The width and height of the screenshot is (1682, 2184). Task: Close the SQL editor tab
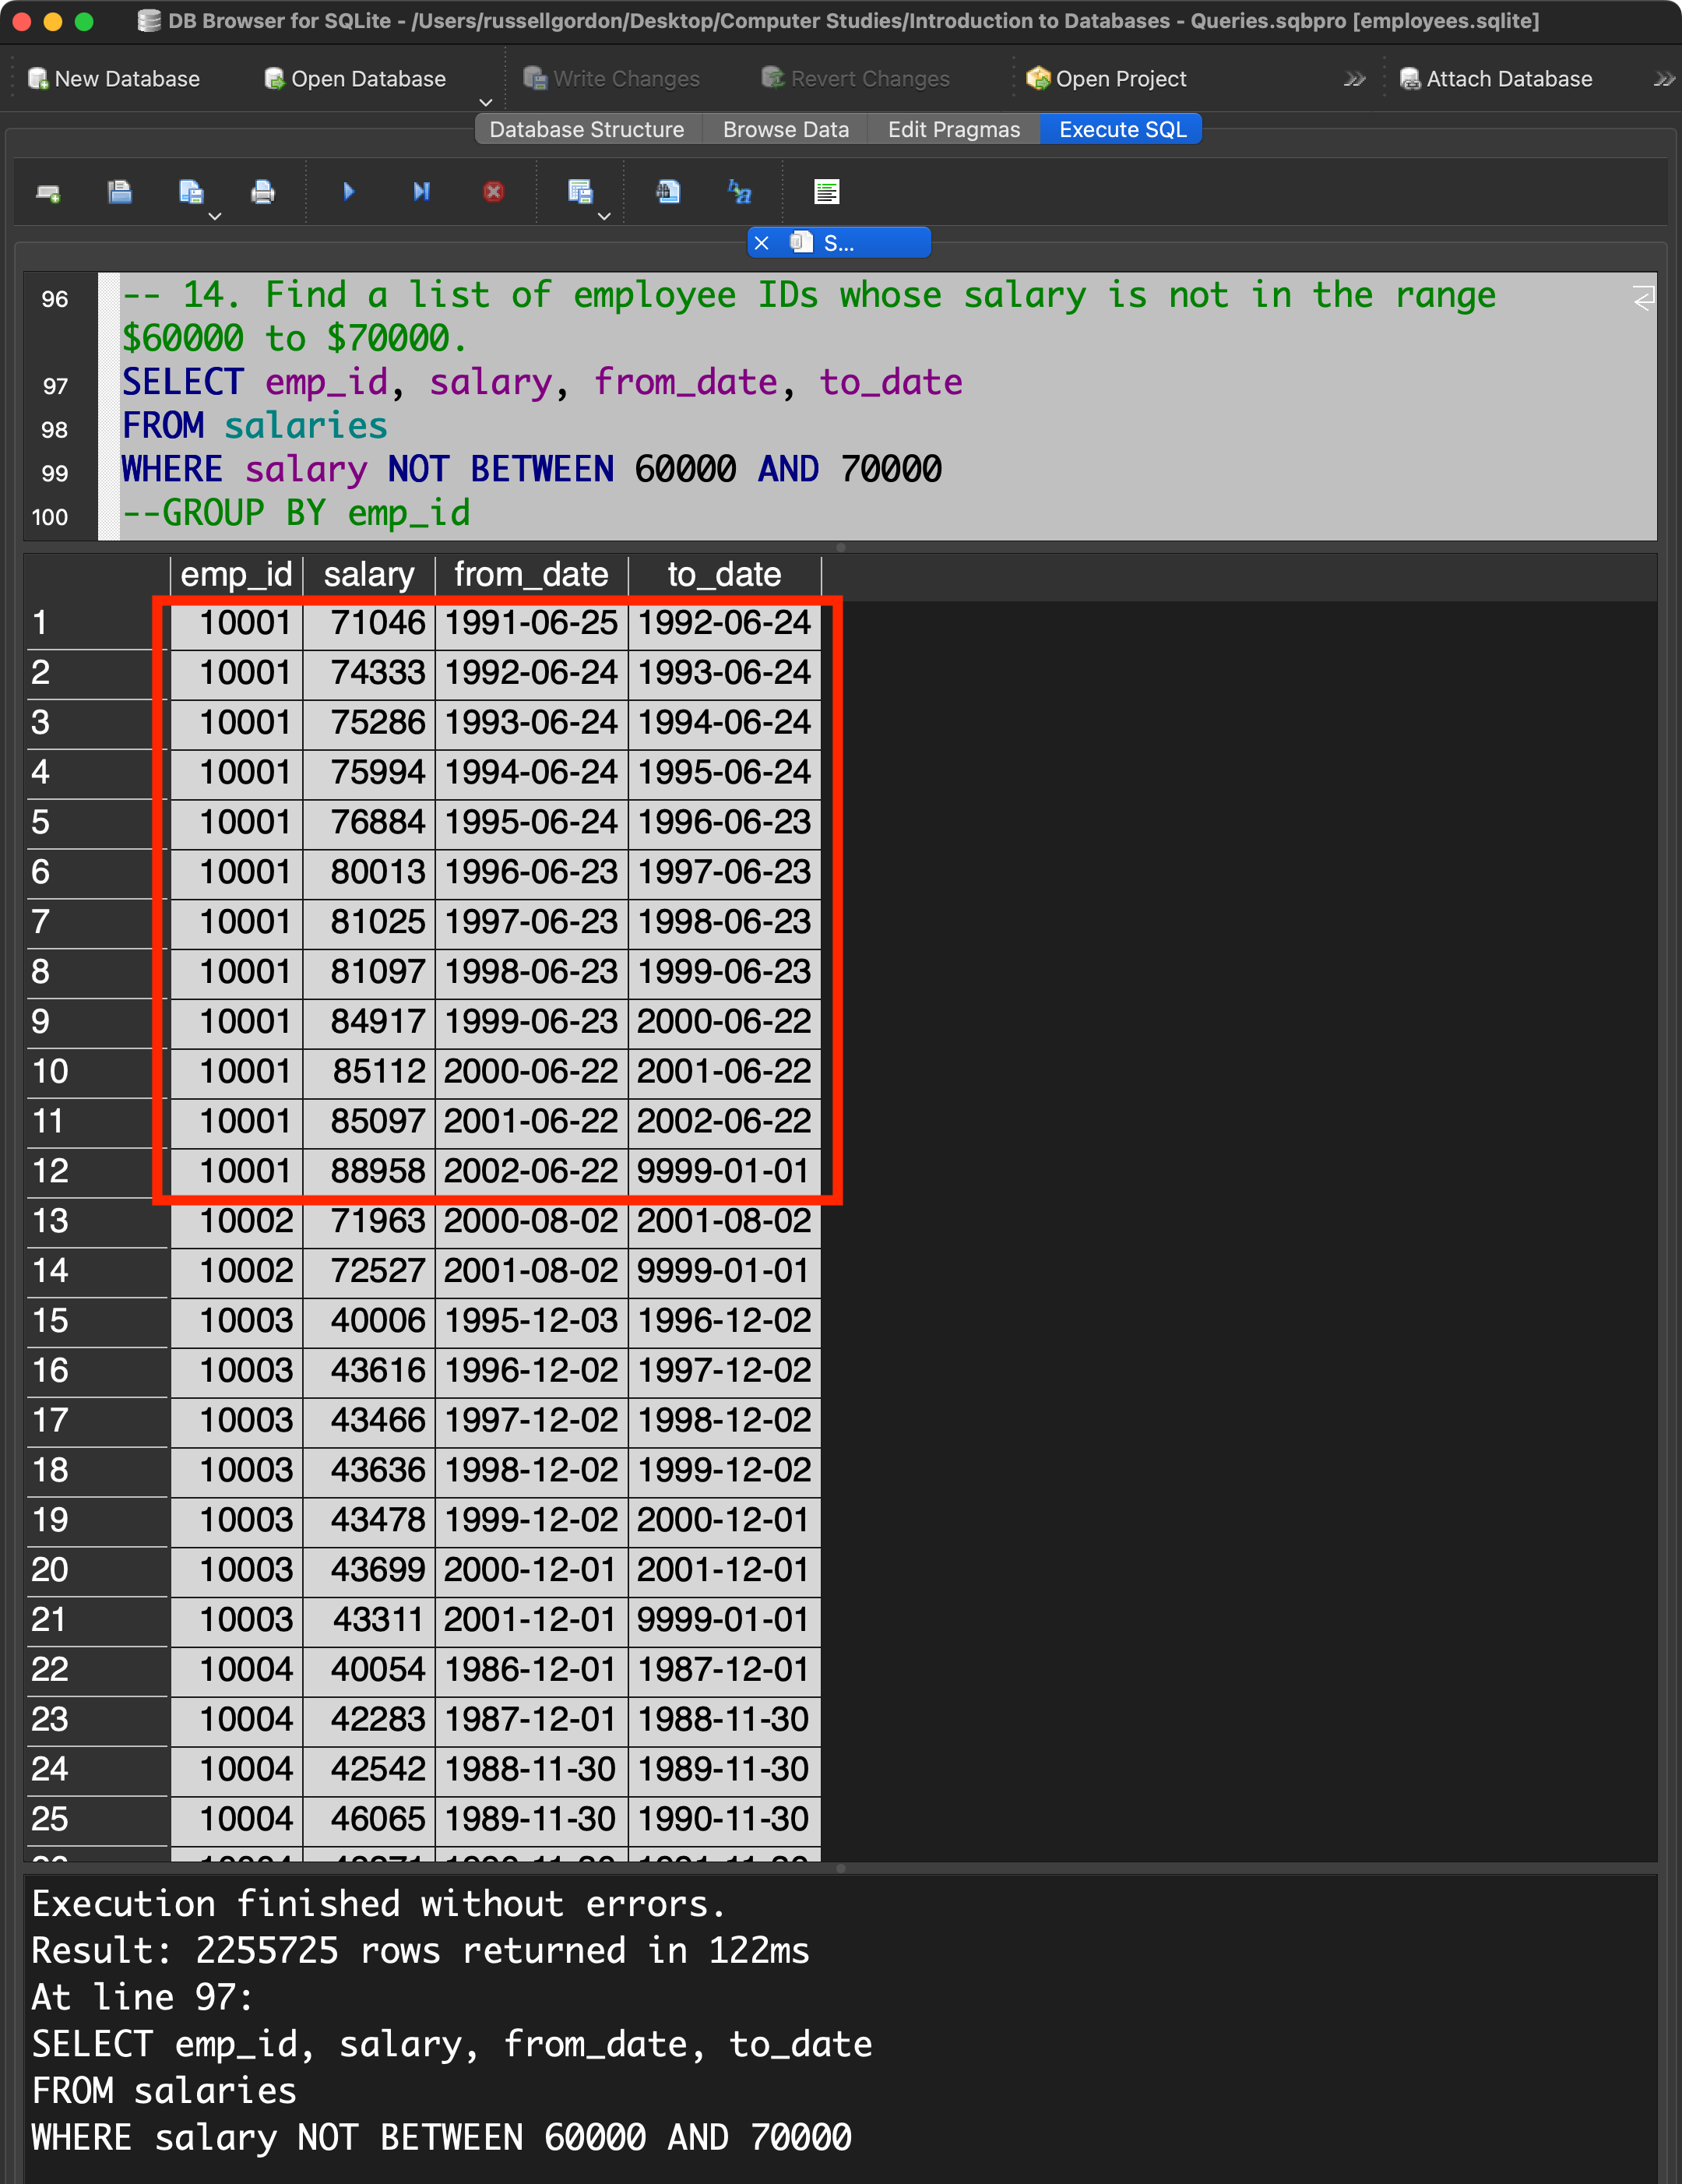click(x=761, y=243)
